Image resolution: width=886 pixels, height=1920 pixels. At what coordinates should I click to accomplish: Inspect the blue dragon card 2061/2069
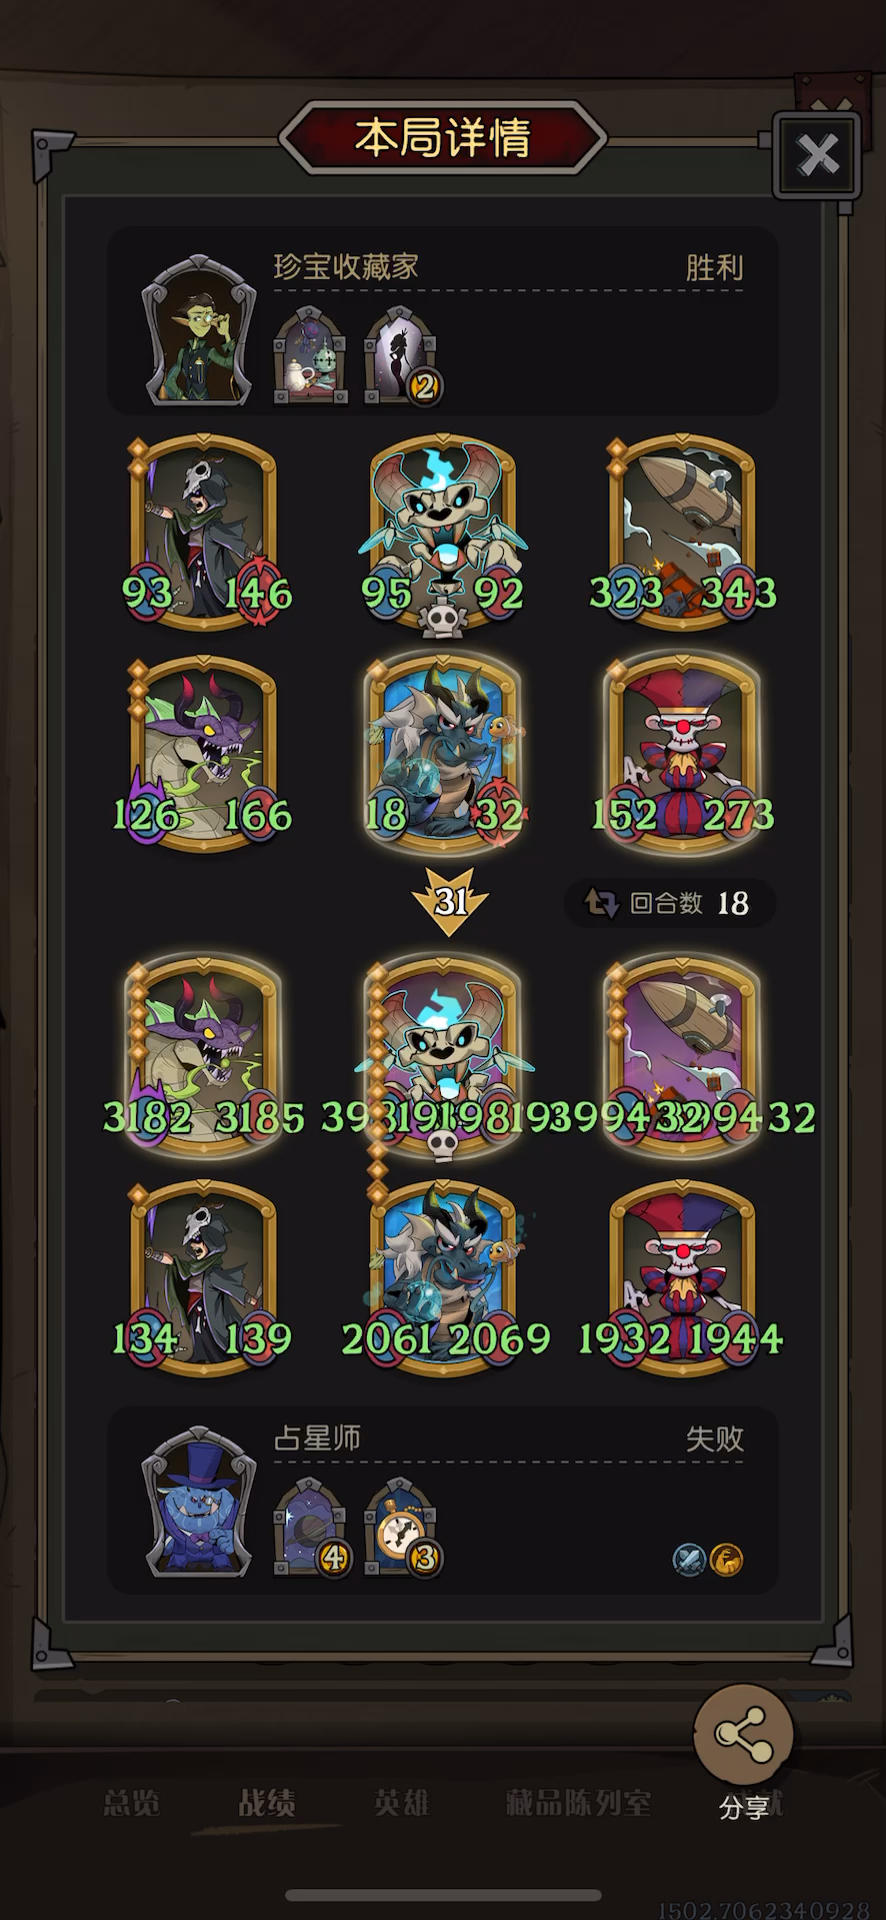(443, 1278)
